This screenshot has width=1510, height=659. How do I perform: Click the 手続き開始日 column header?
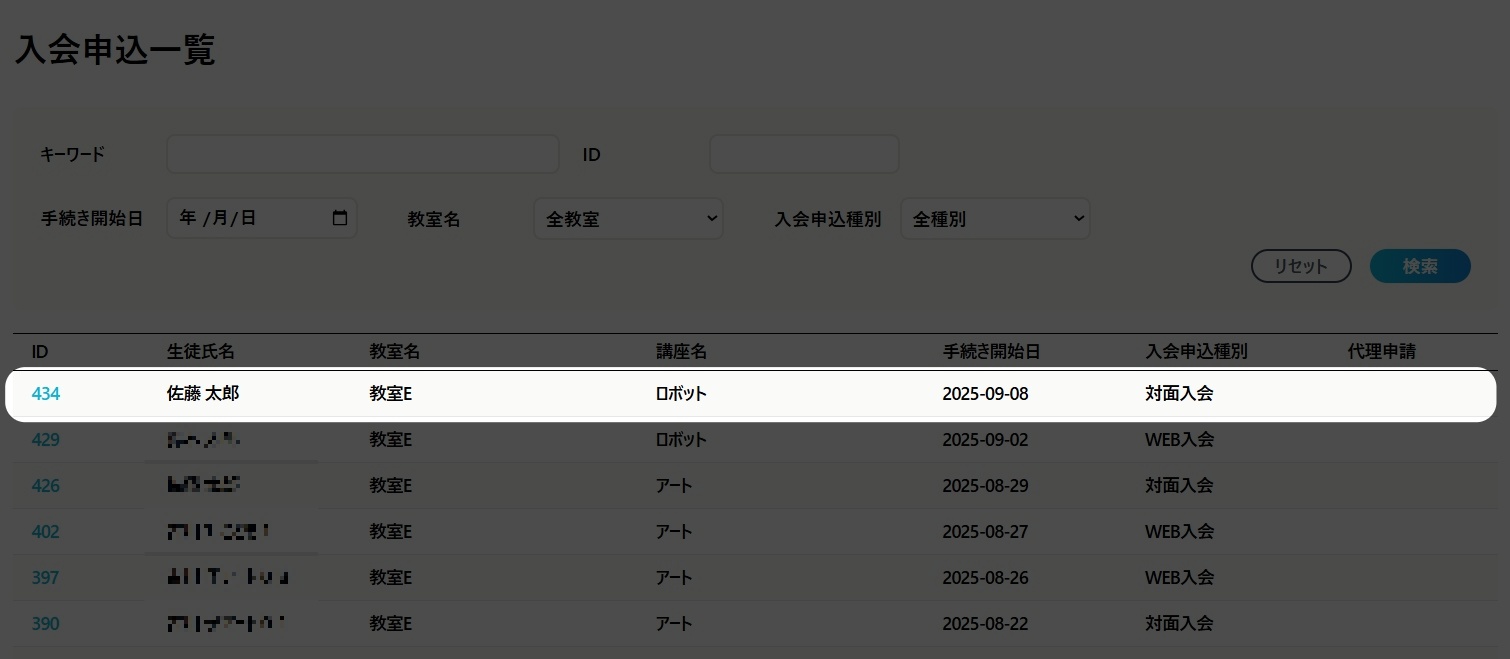pyautogui.click(x=991, y=351)
